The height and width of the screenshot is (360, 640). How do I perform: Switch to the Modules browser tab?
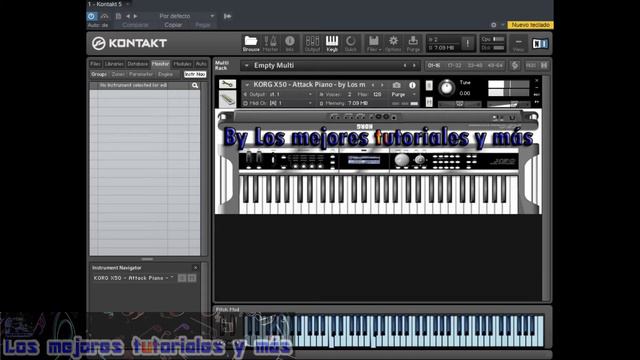(182, 64)
